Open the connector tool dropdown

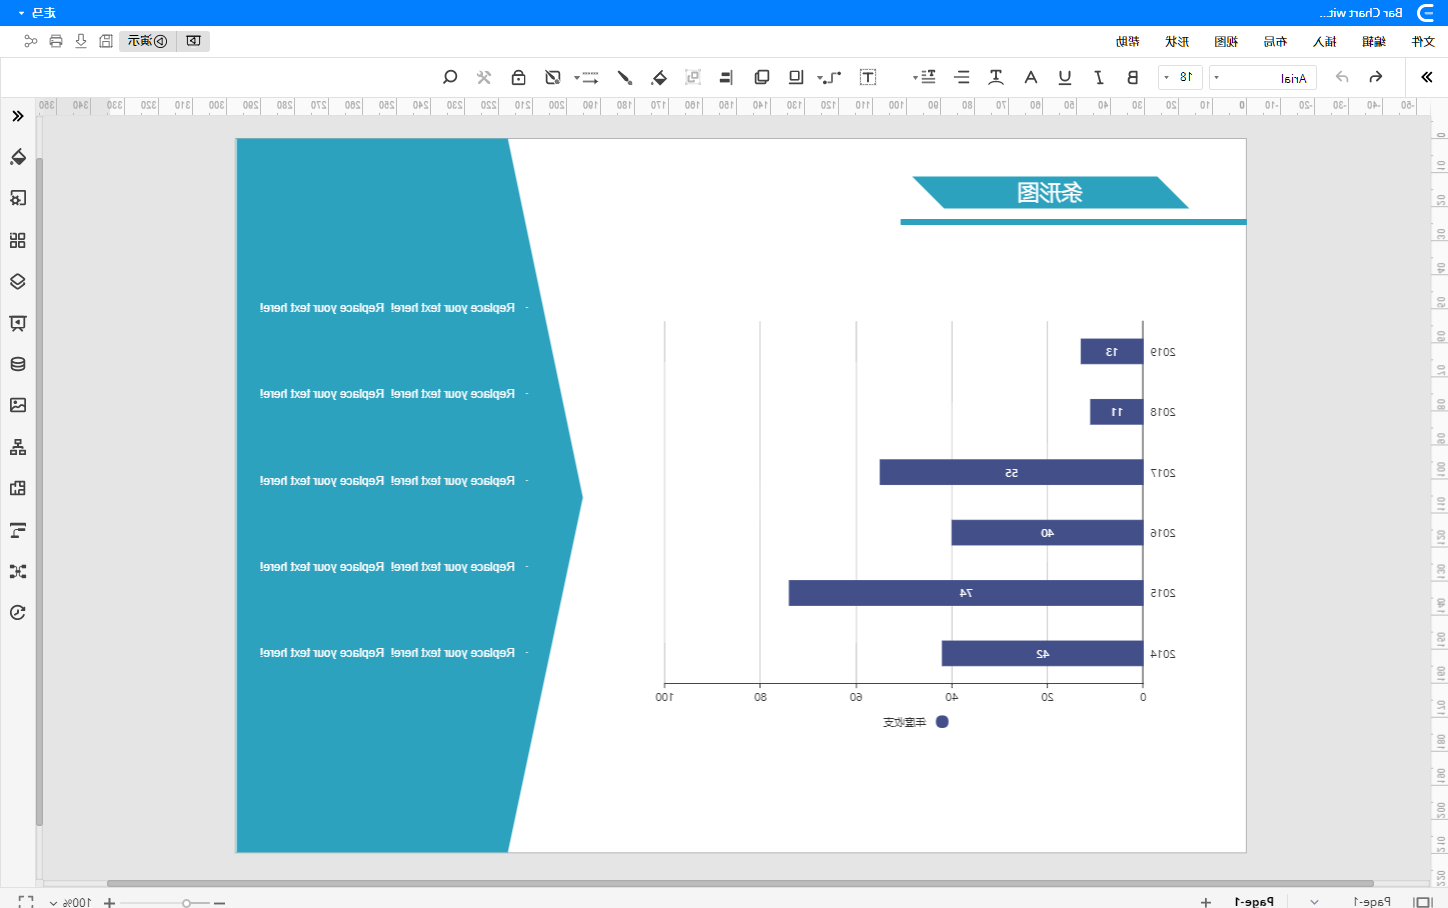829,77
